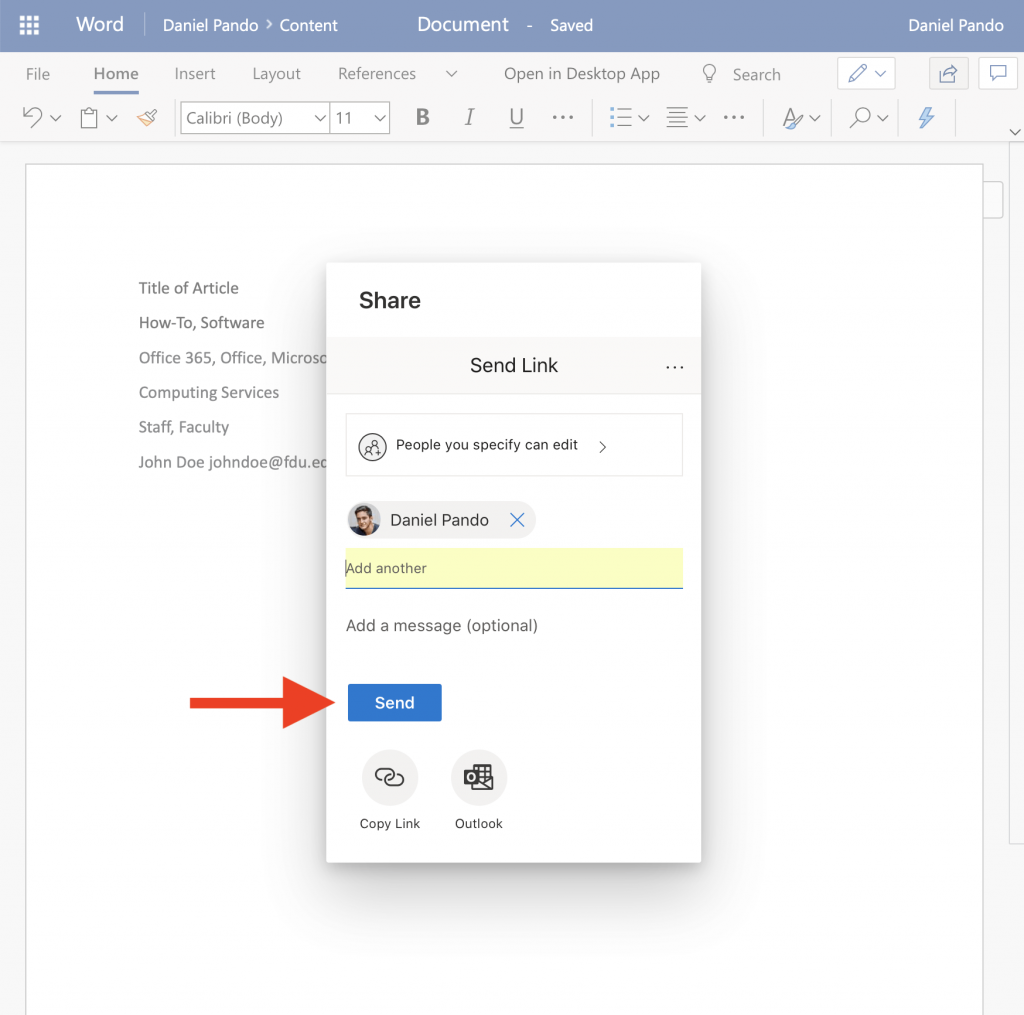This screenshot has height=1015, width=1024.
Task: Expand the alignment options arrow
Action: [x=700, y=118]
